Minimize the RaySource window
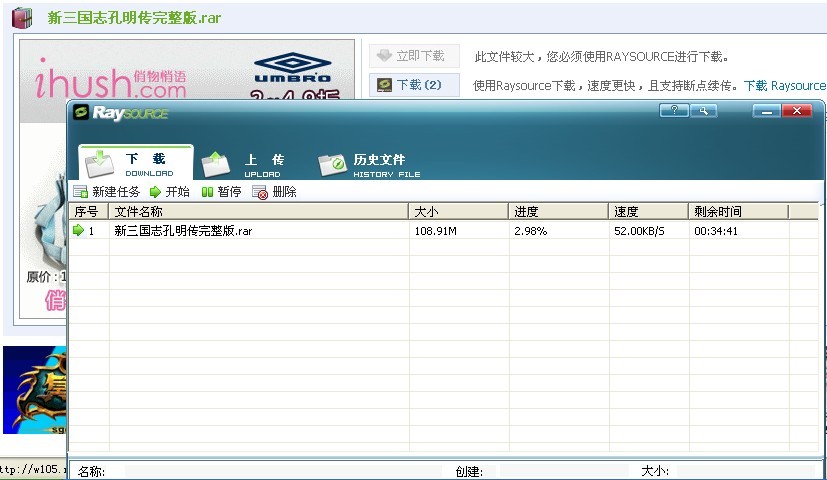 pos(766,111)
